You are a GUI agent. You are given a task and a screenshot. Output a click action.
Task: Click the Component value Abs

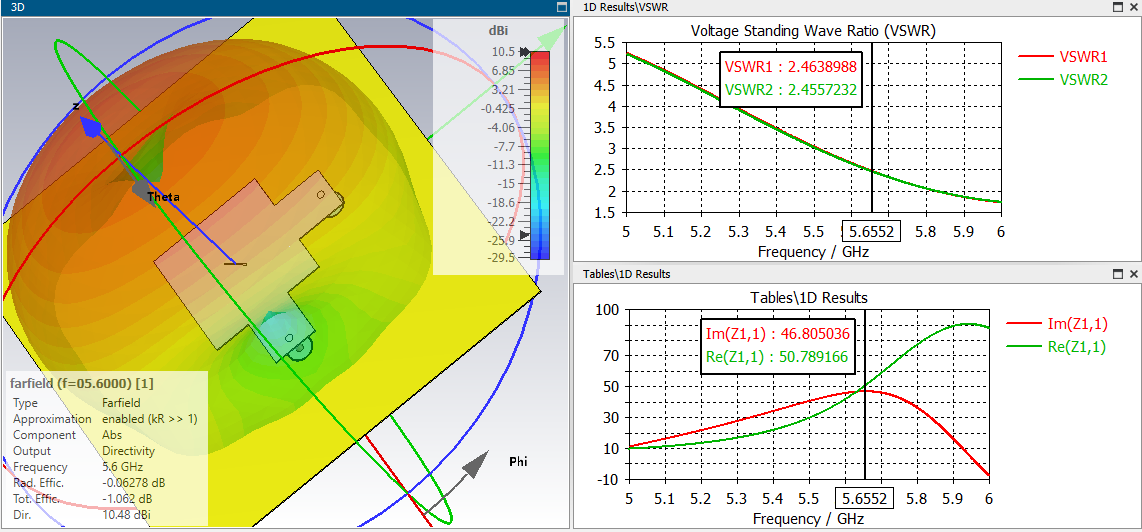(x=111, y=434)
